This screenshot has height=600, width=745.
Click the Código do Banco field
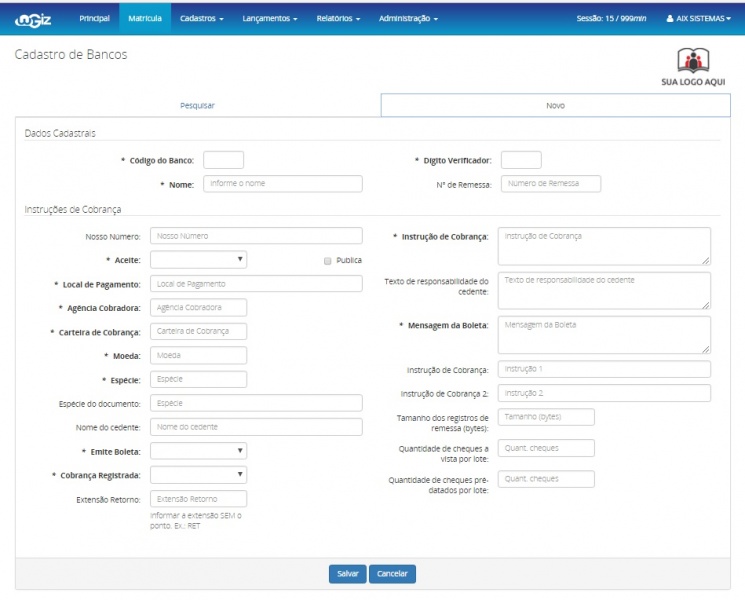click(x=223, y=160)
